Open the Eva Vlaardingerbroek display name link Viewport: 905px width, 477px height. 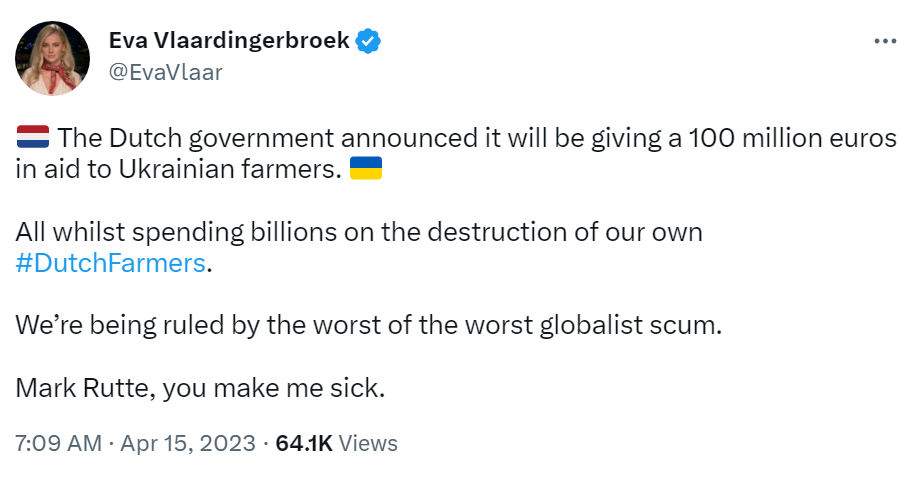click(228, 41)
